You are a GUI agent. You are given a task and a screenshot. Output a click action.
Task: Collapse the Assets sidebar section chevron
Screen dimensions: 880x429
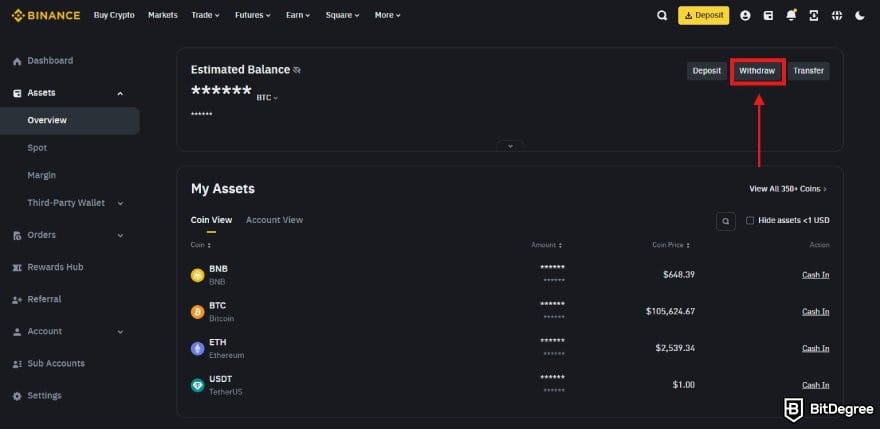tap(120, 94)
